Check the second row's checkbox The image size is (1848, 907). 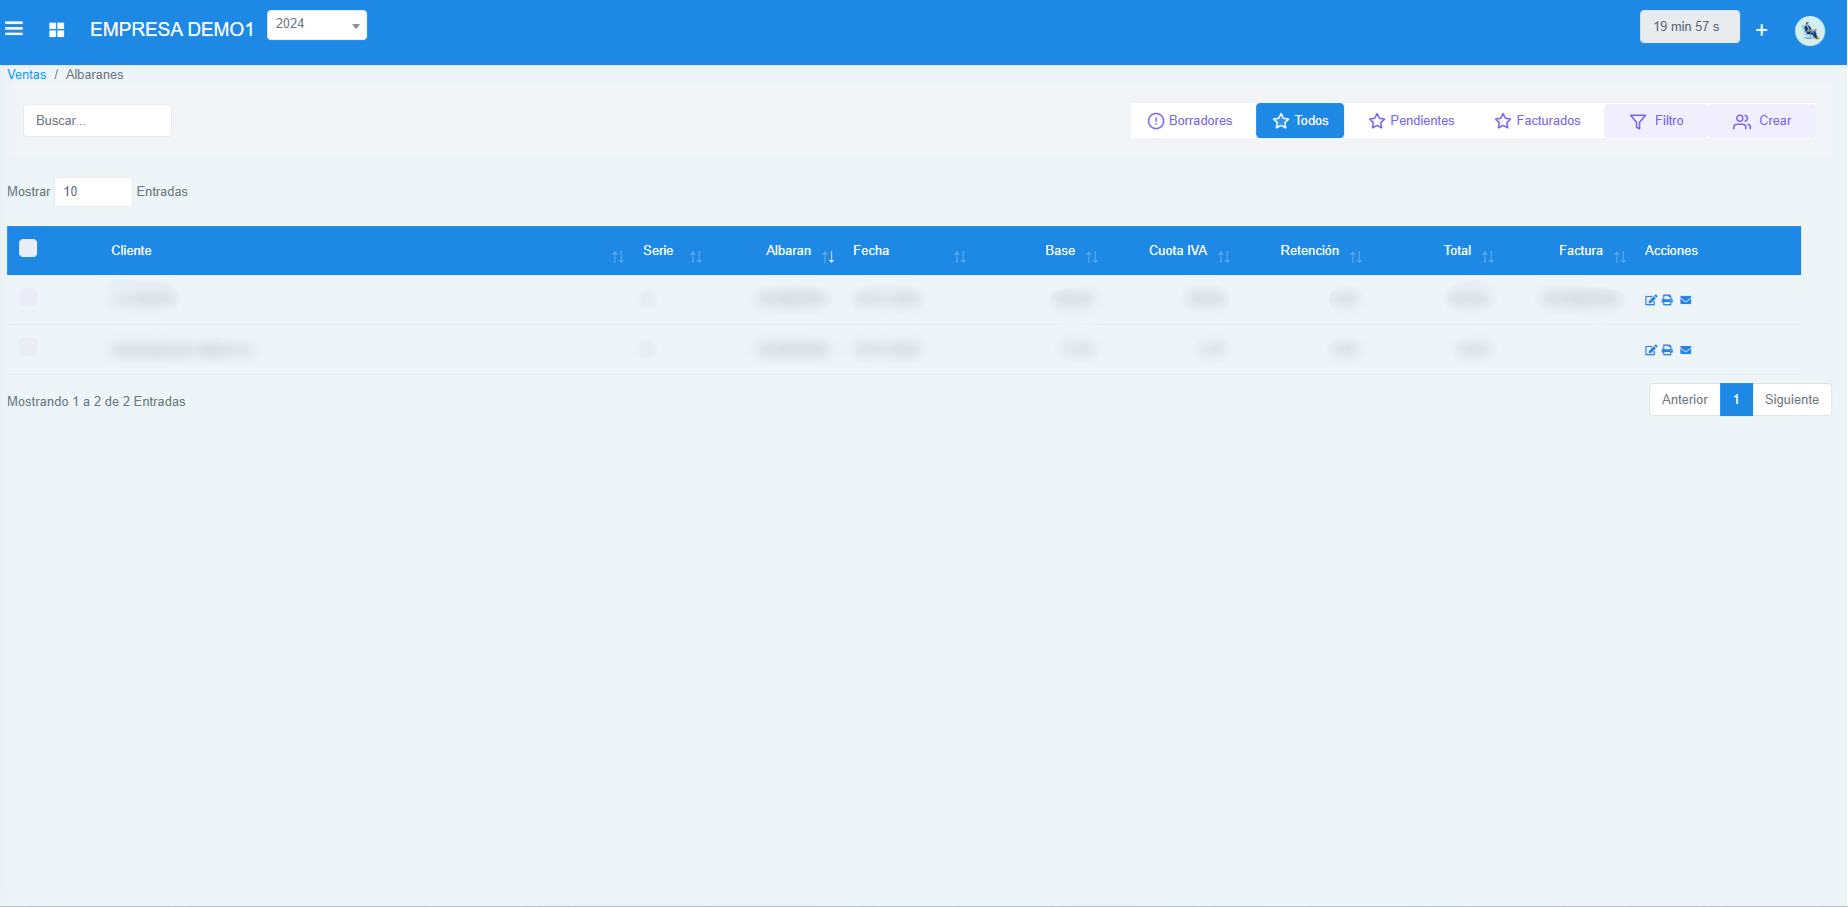pyautogui.click(x=28, y=347)
